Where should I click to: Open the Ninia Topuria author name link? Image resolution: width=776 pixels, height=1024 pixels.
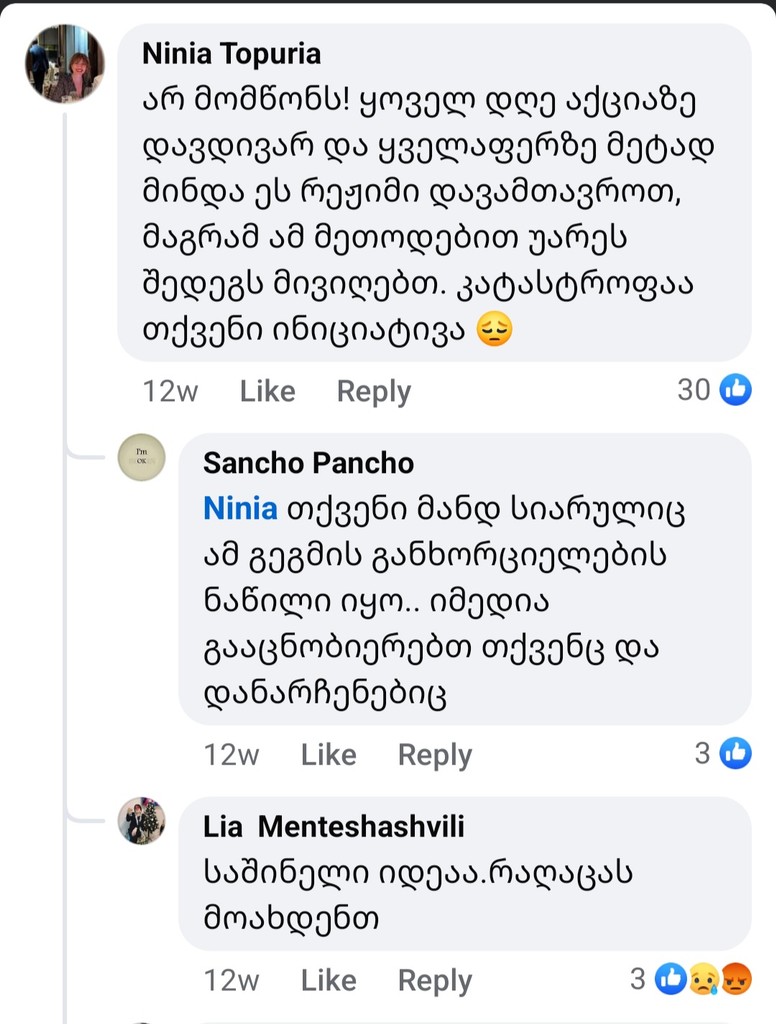point(231,52)
